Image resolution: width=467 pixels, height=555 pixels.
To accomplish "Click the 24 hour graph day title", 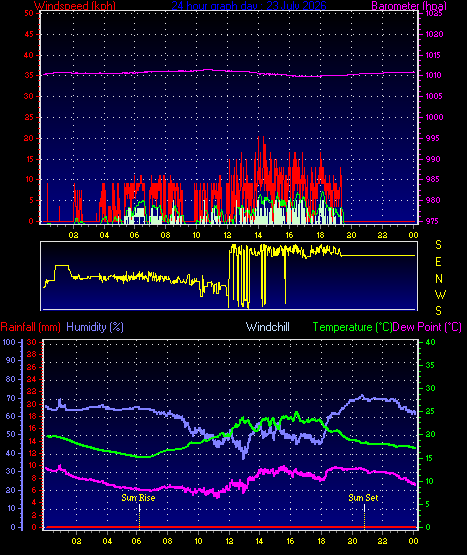I will click(x=249, y=5).
